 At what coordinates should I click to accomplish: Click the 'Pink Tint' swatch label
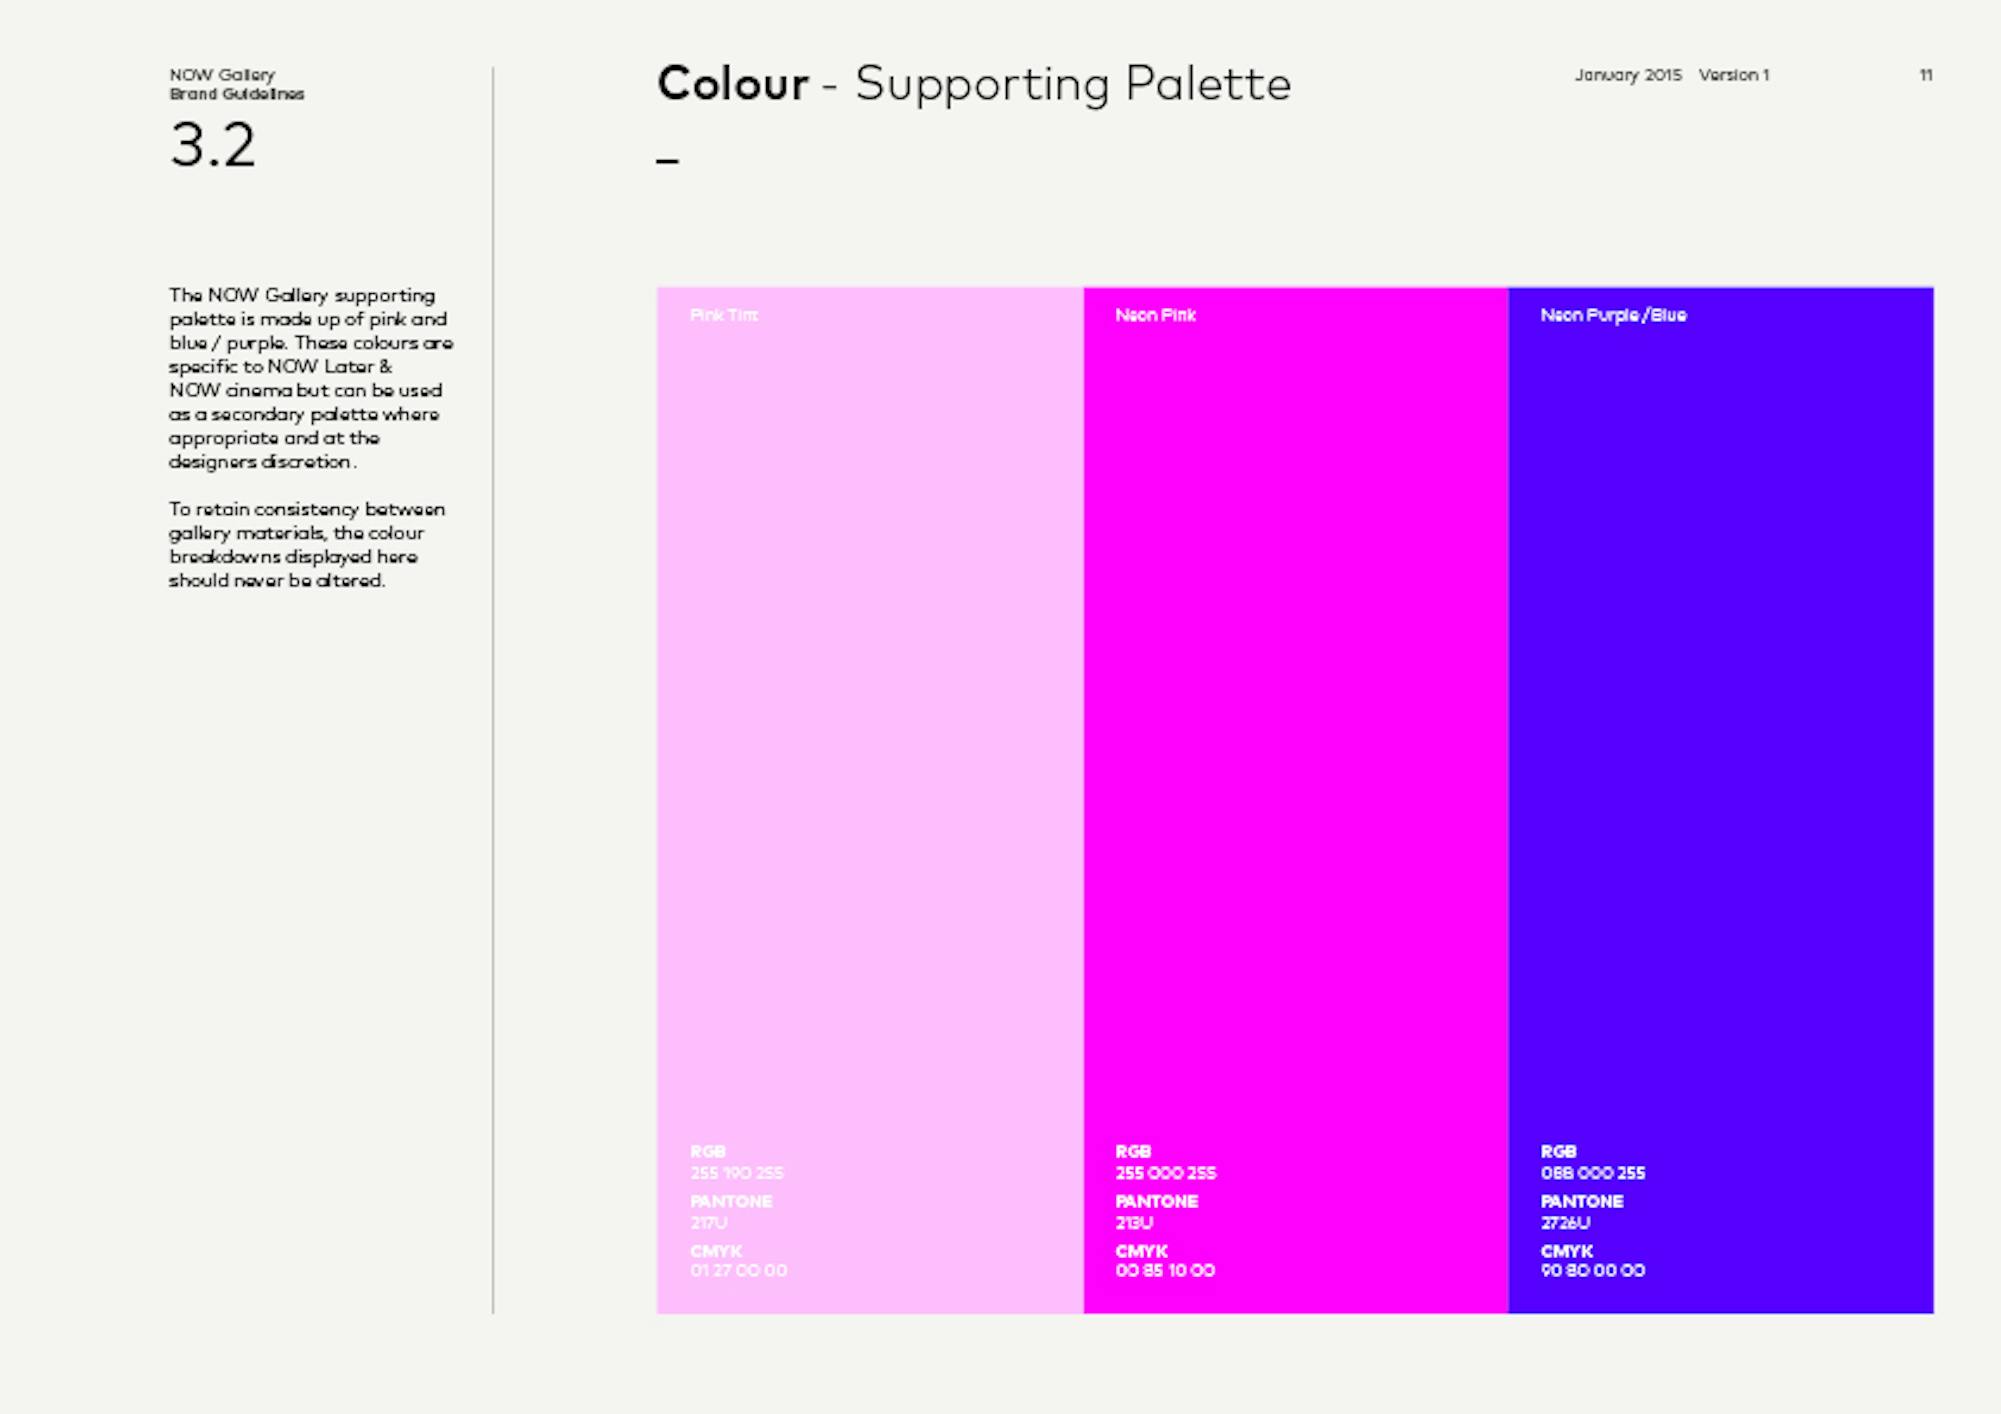point(724,315)
